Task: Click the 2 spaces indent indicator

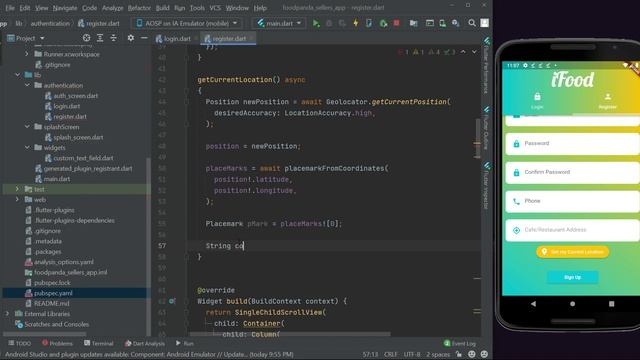Action: 438,354
